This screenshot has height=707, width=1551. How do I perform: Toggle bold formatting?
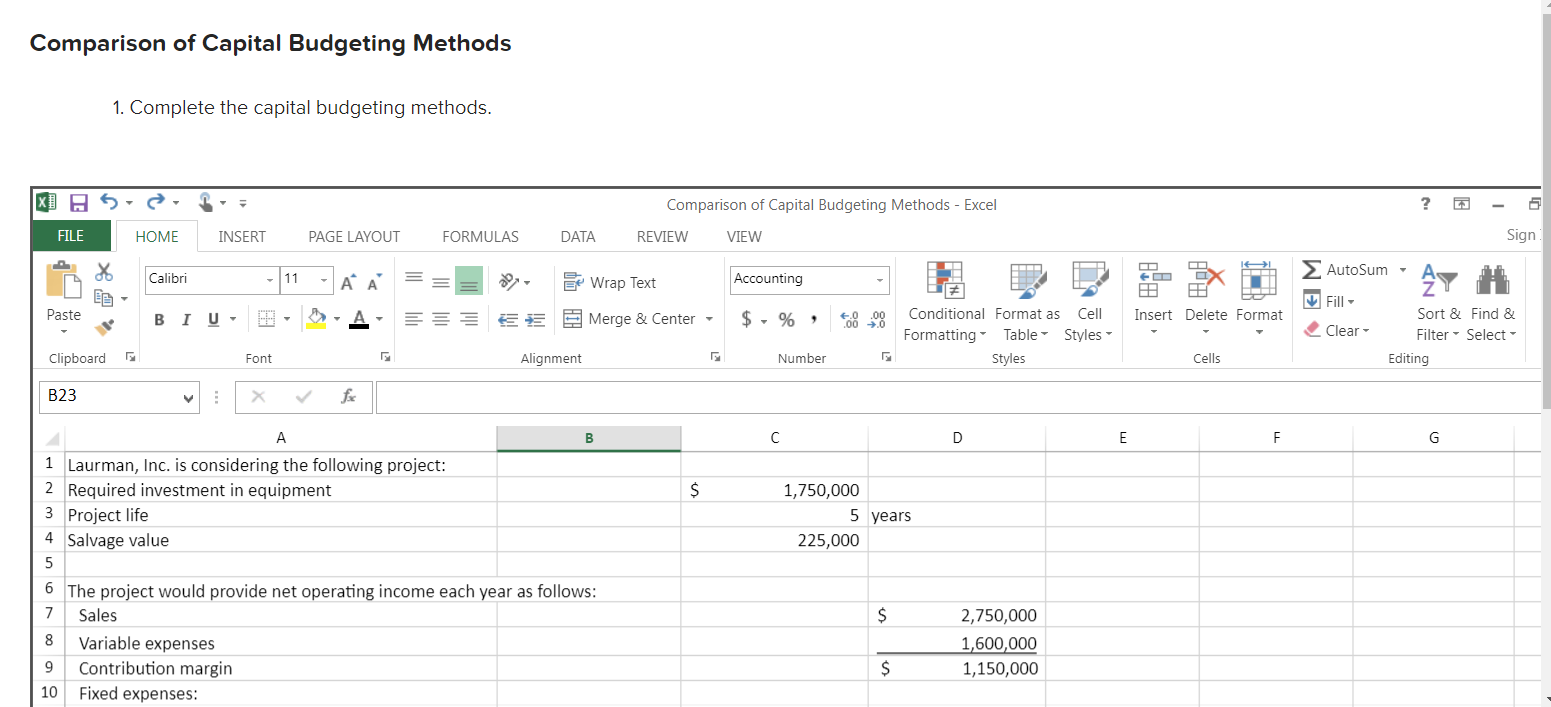pyautogui.click(x=158, y=318)
